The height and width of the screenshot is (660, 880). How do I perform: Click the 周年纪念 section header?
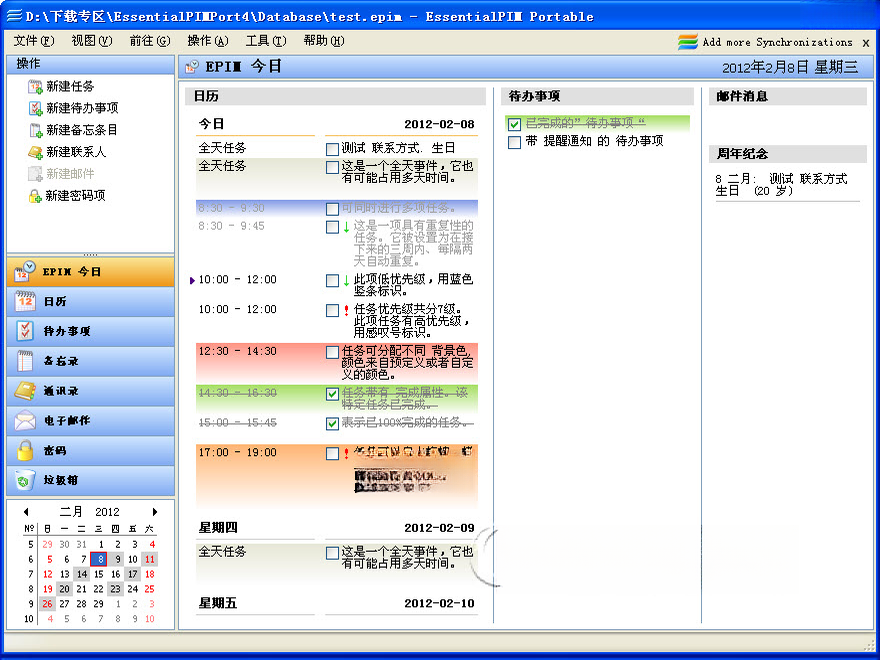click(788, 154)
